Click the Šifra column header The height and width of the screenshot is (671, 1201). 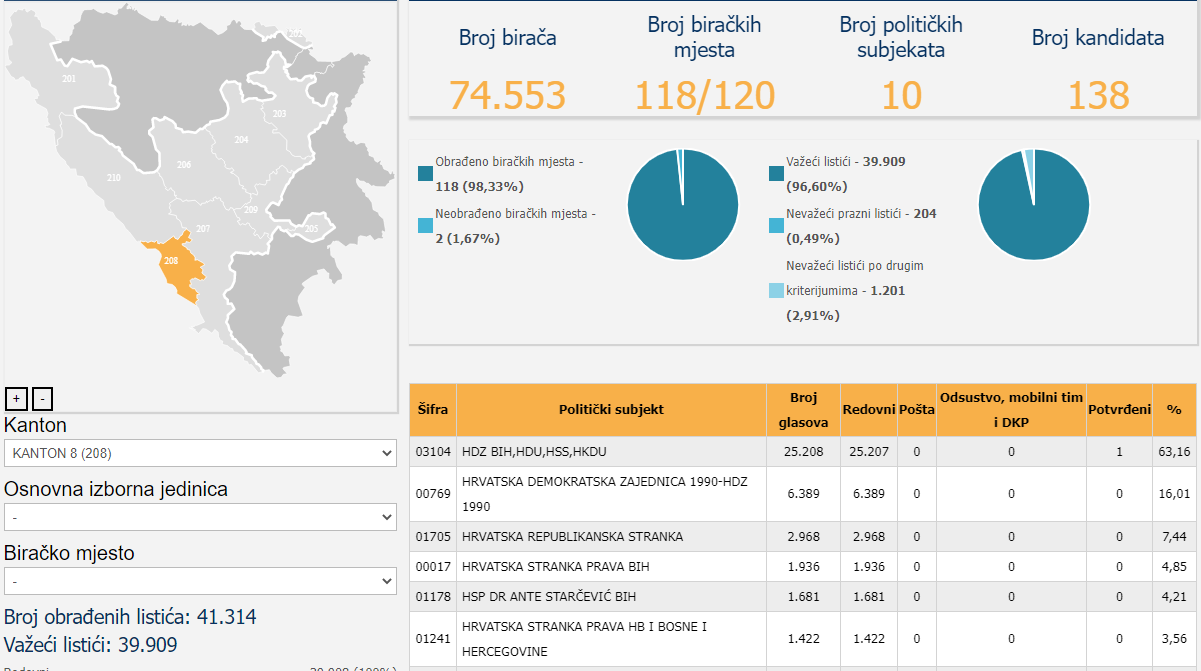433,410
